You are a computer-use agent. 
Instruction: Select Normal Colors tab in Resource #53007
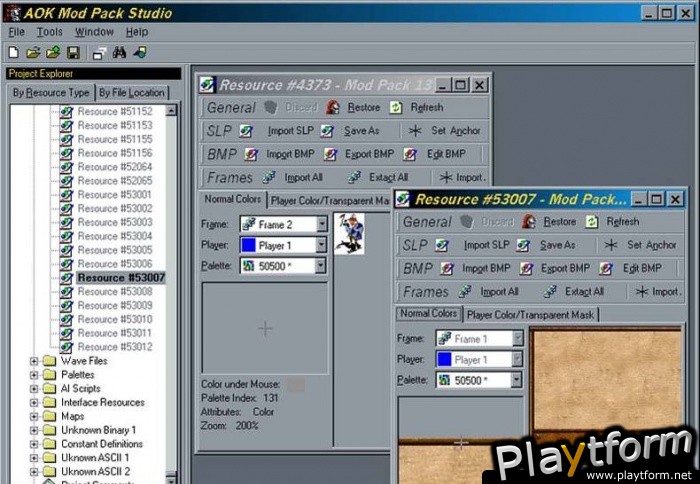(428, 313)
